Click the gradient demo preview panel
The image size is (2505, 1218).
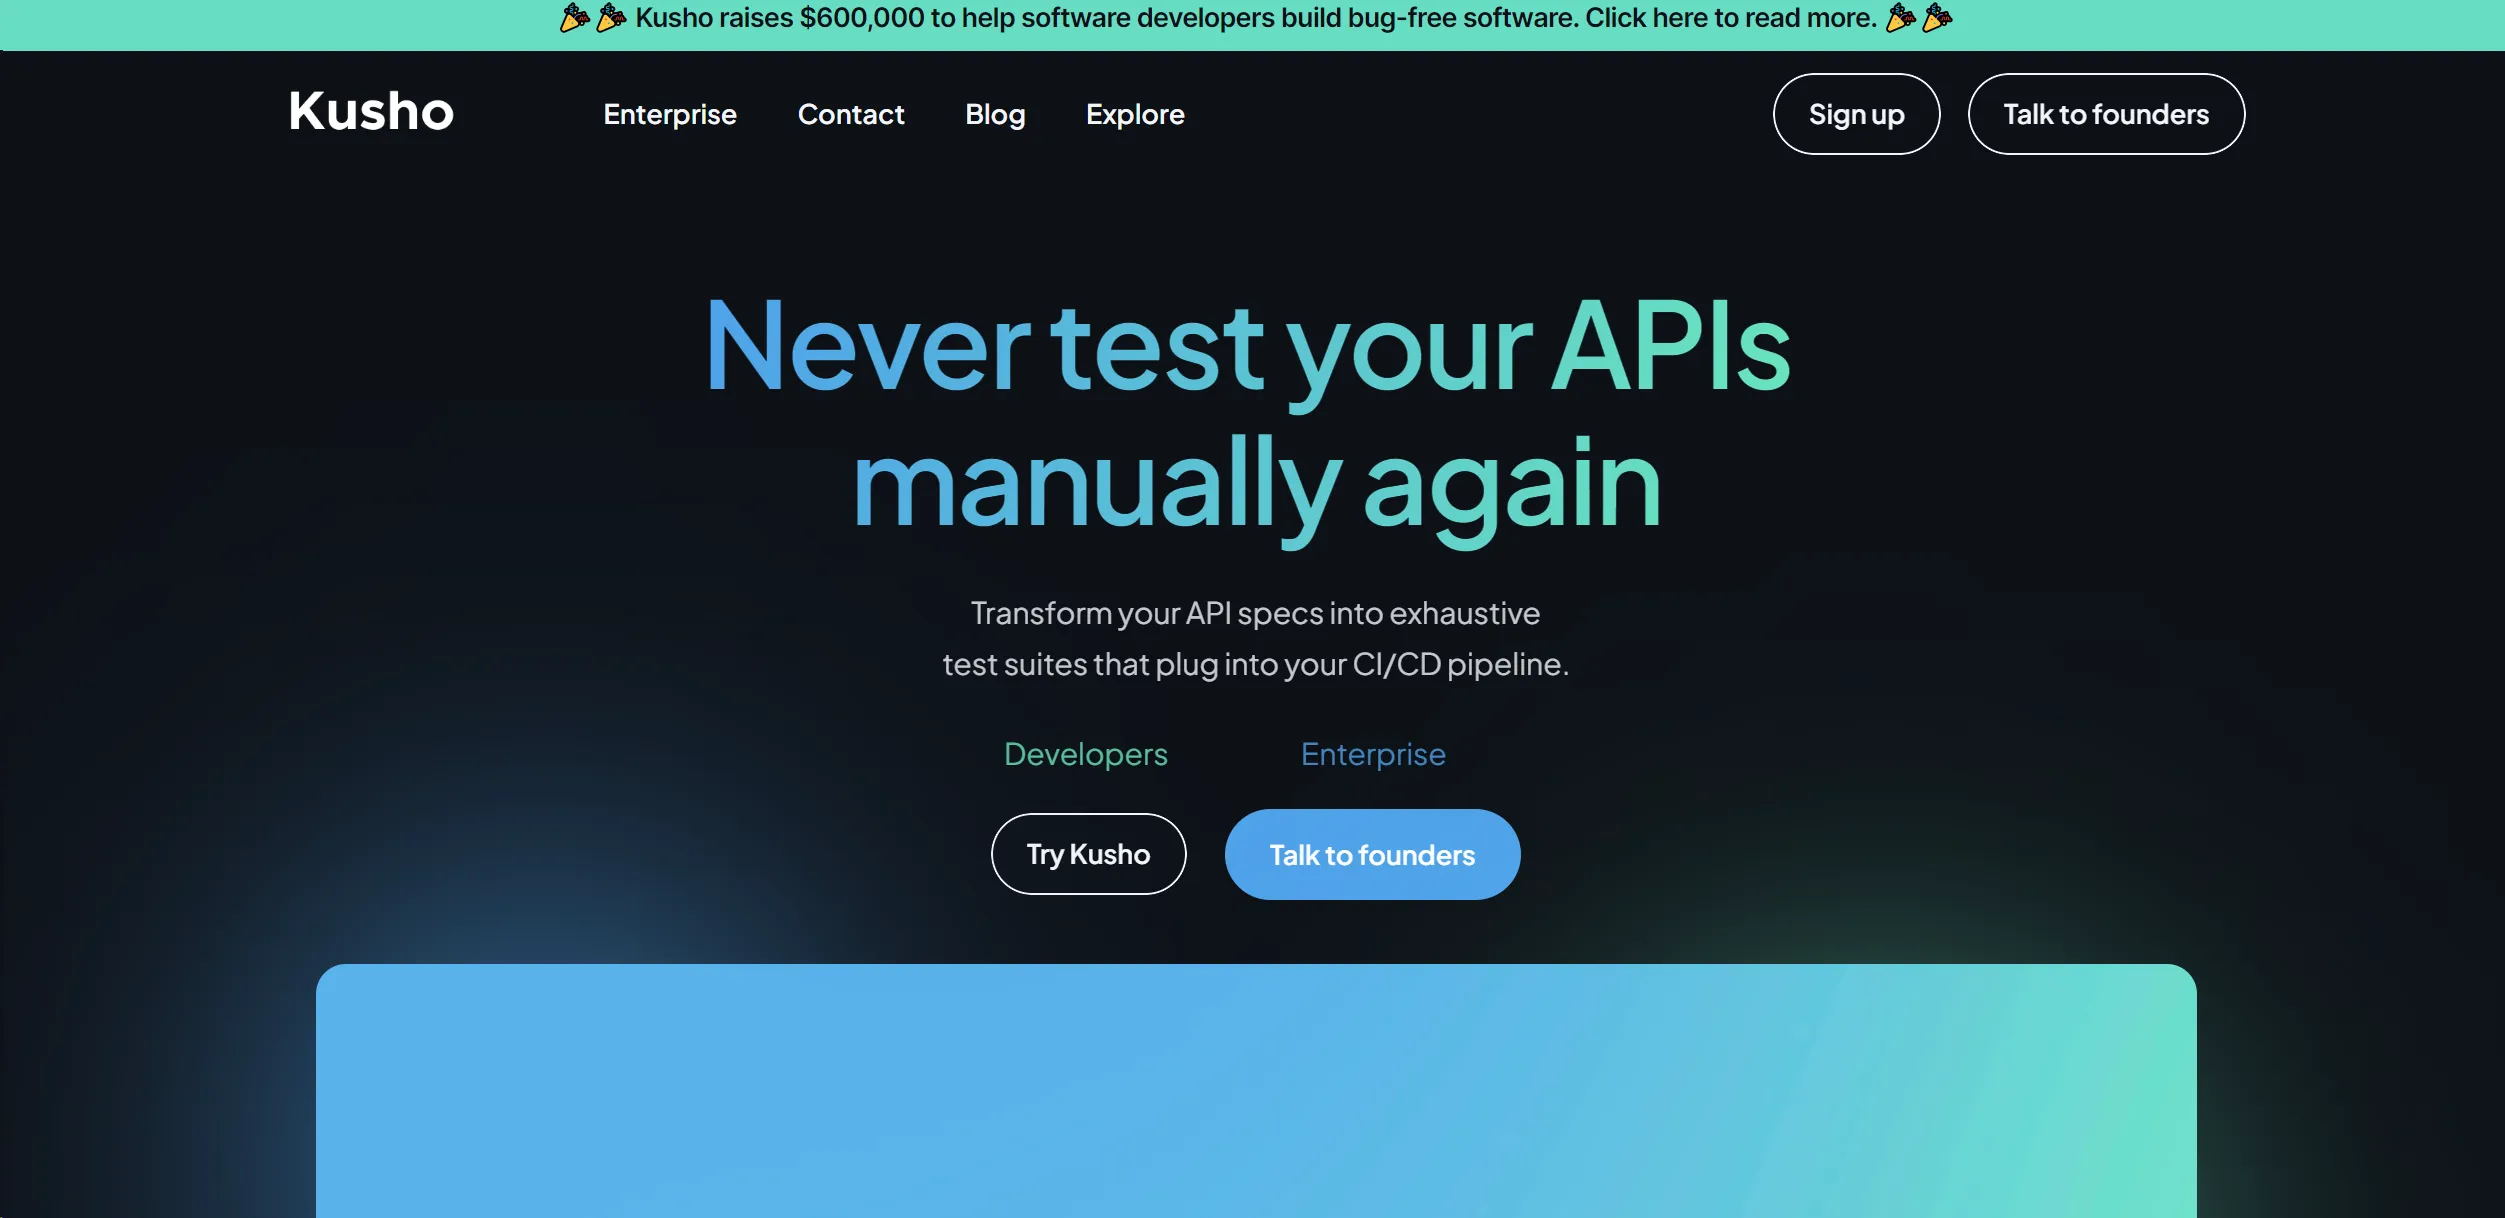(1255, 1090)
